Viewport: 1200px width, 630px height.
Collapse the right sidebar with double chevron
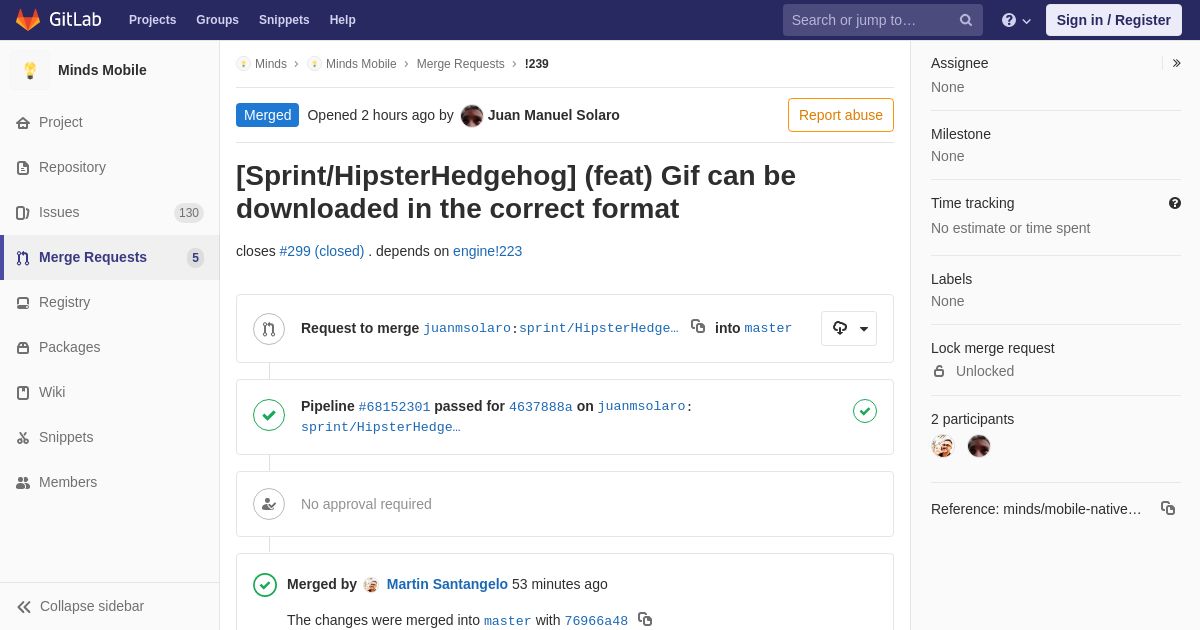[1176, 63]
